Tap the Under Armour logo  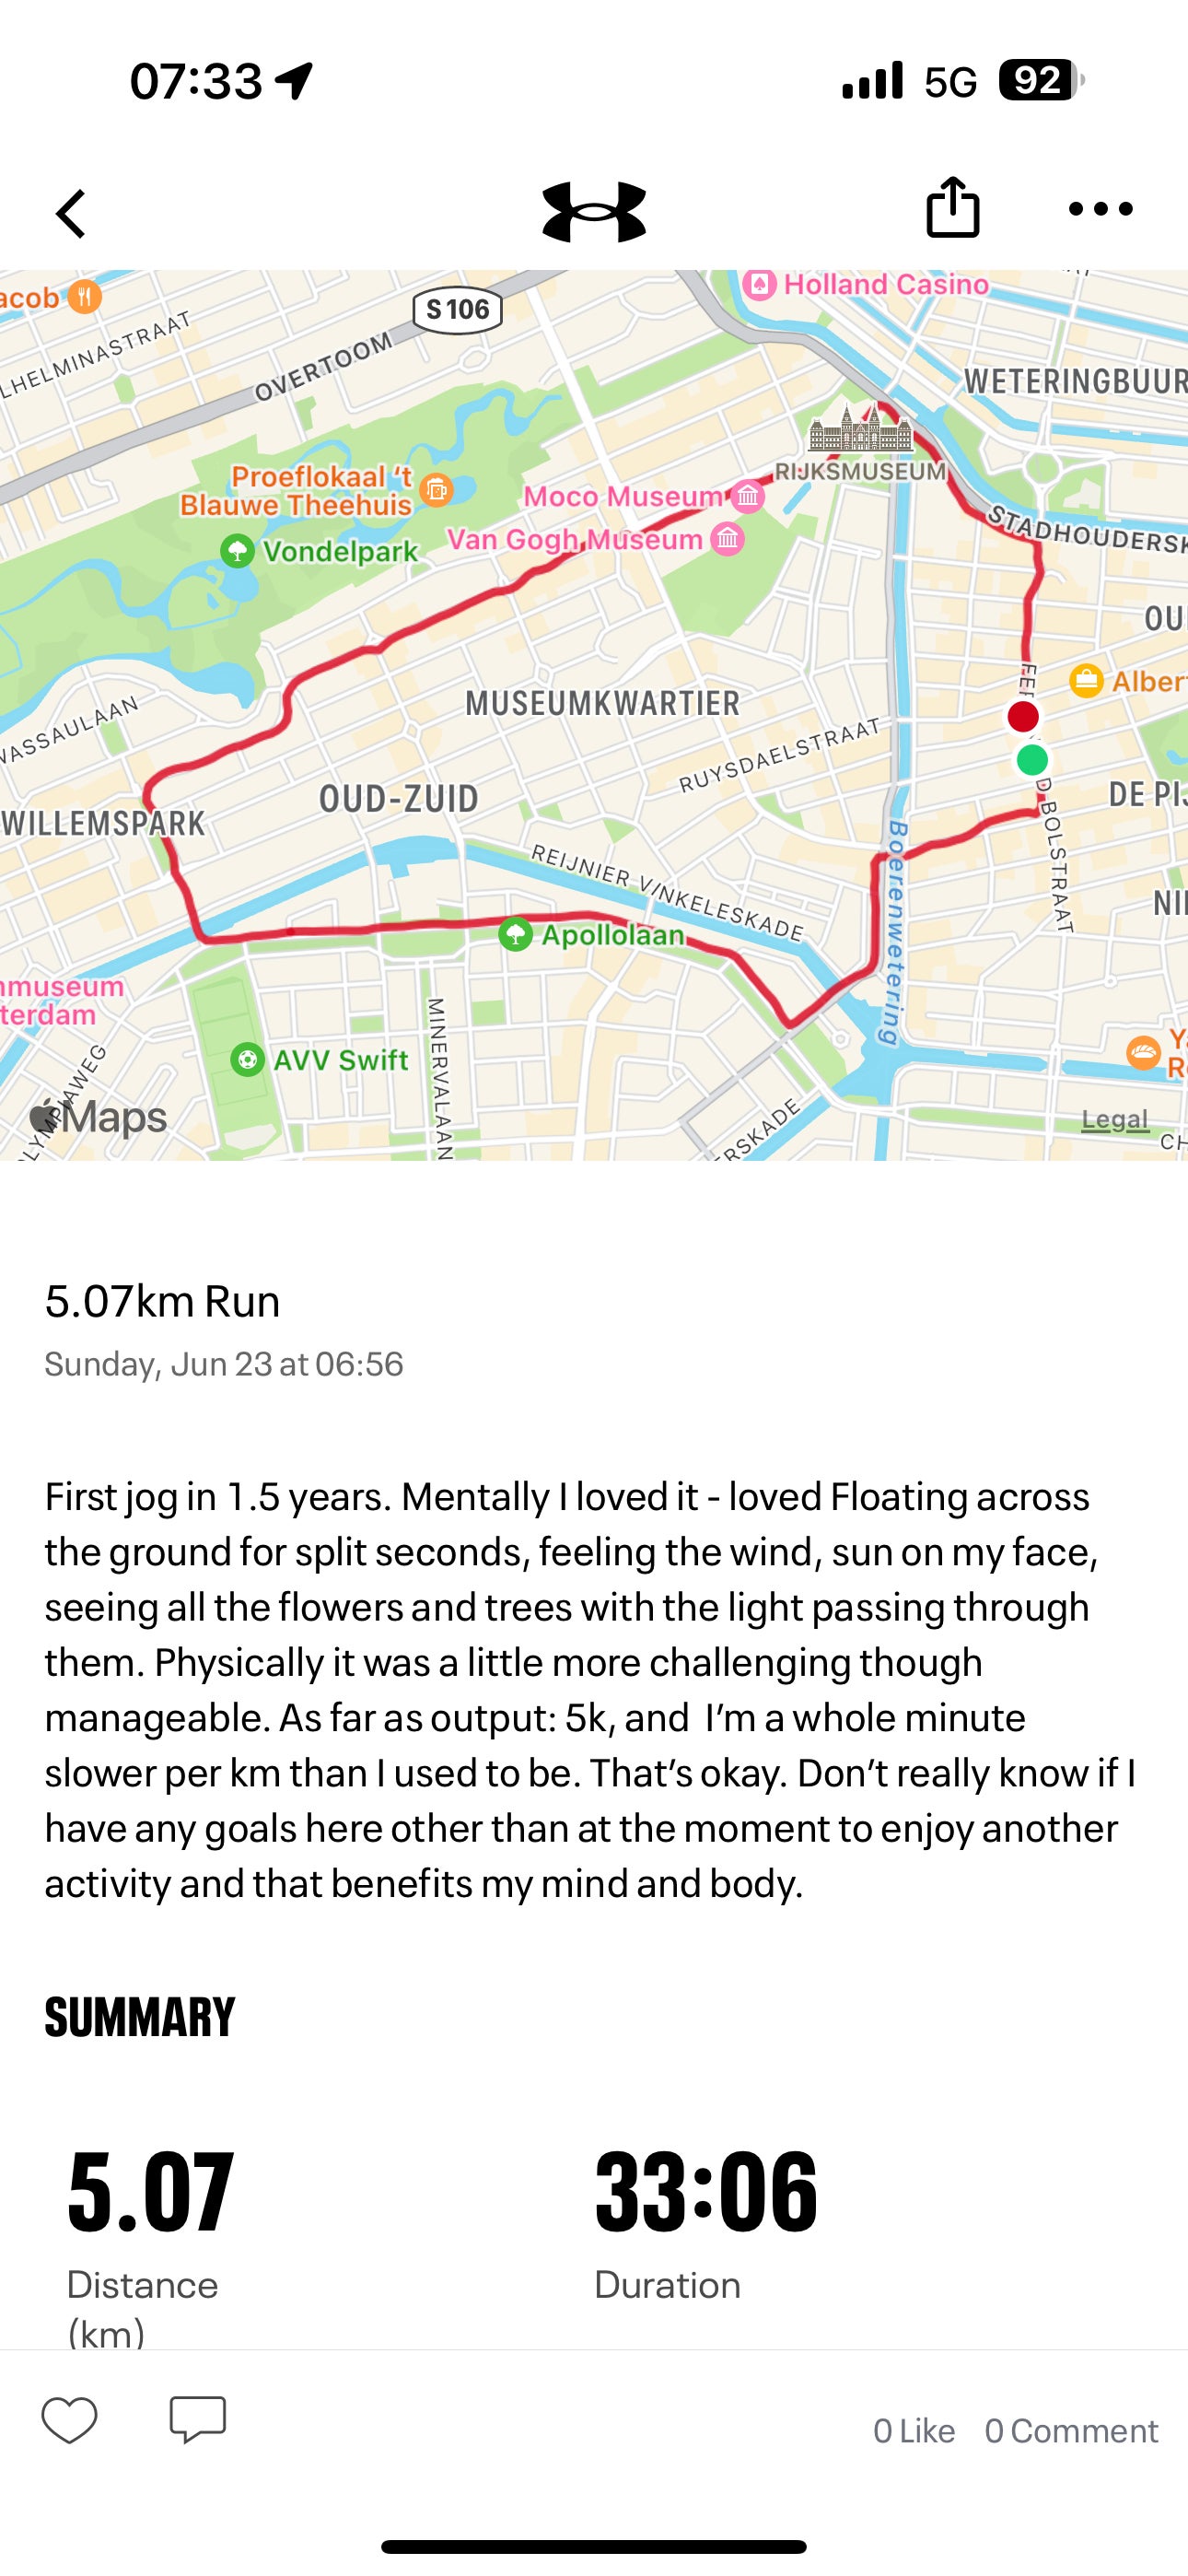594,212
